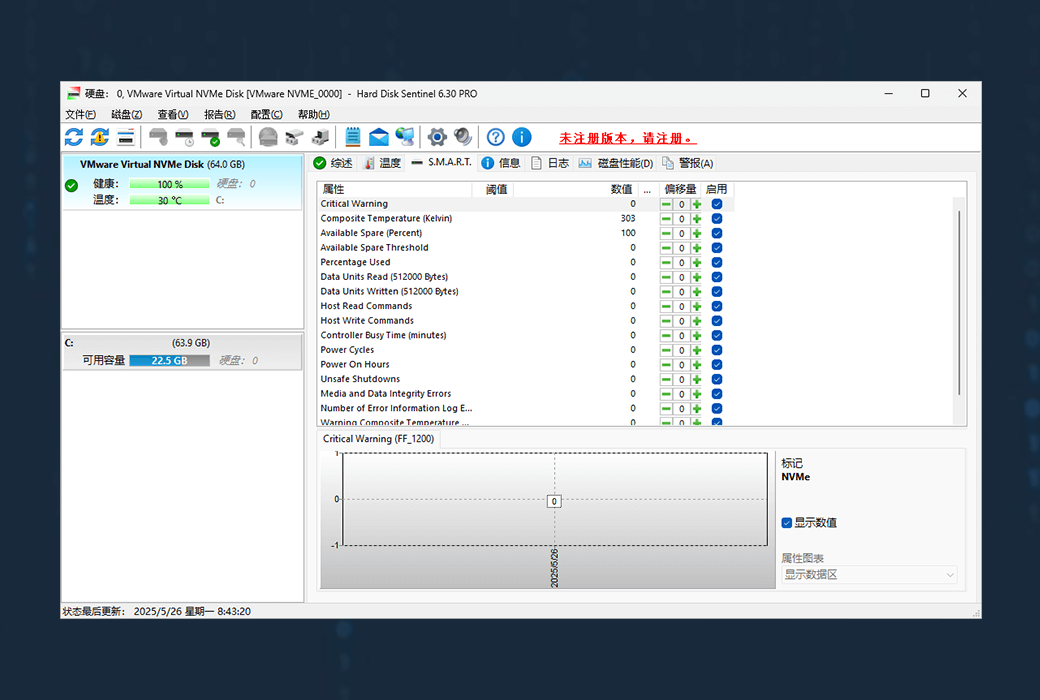Click the server disk icon before notepad

click(x=320, y=137)
